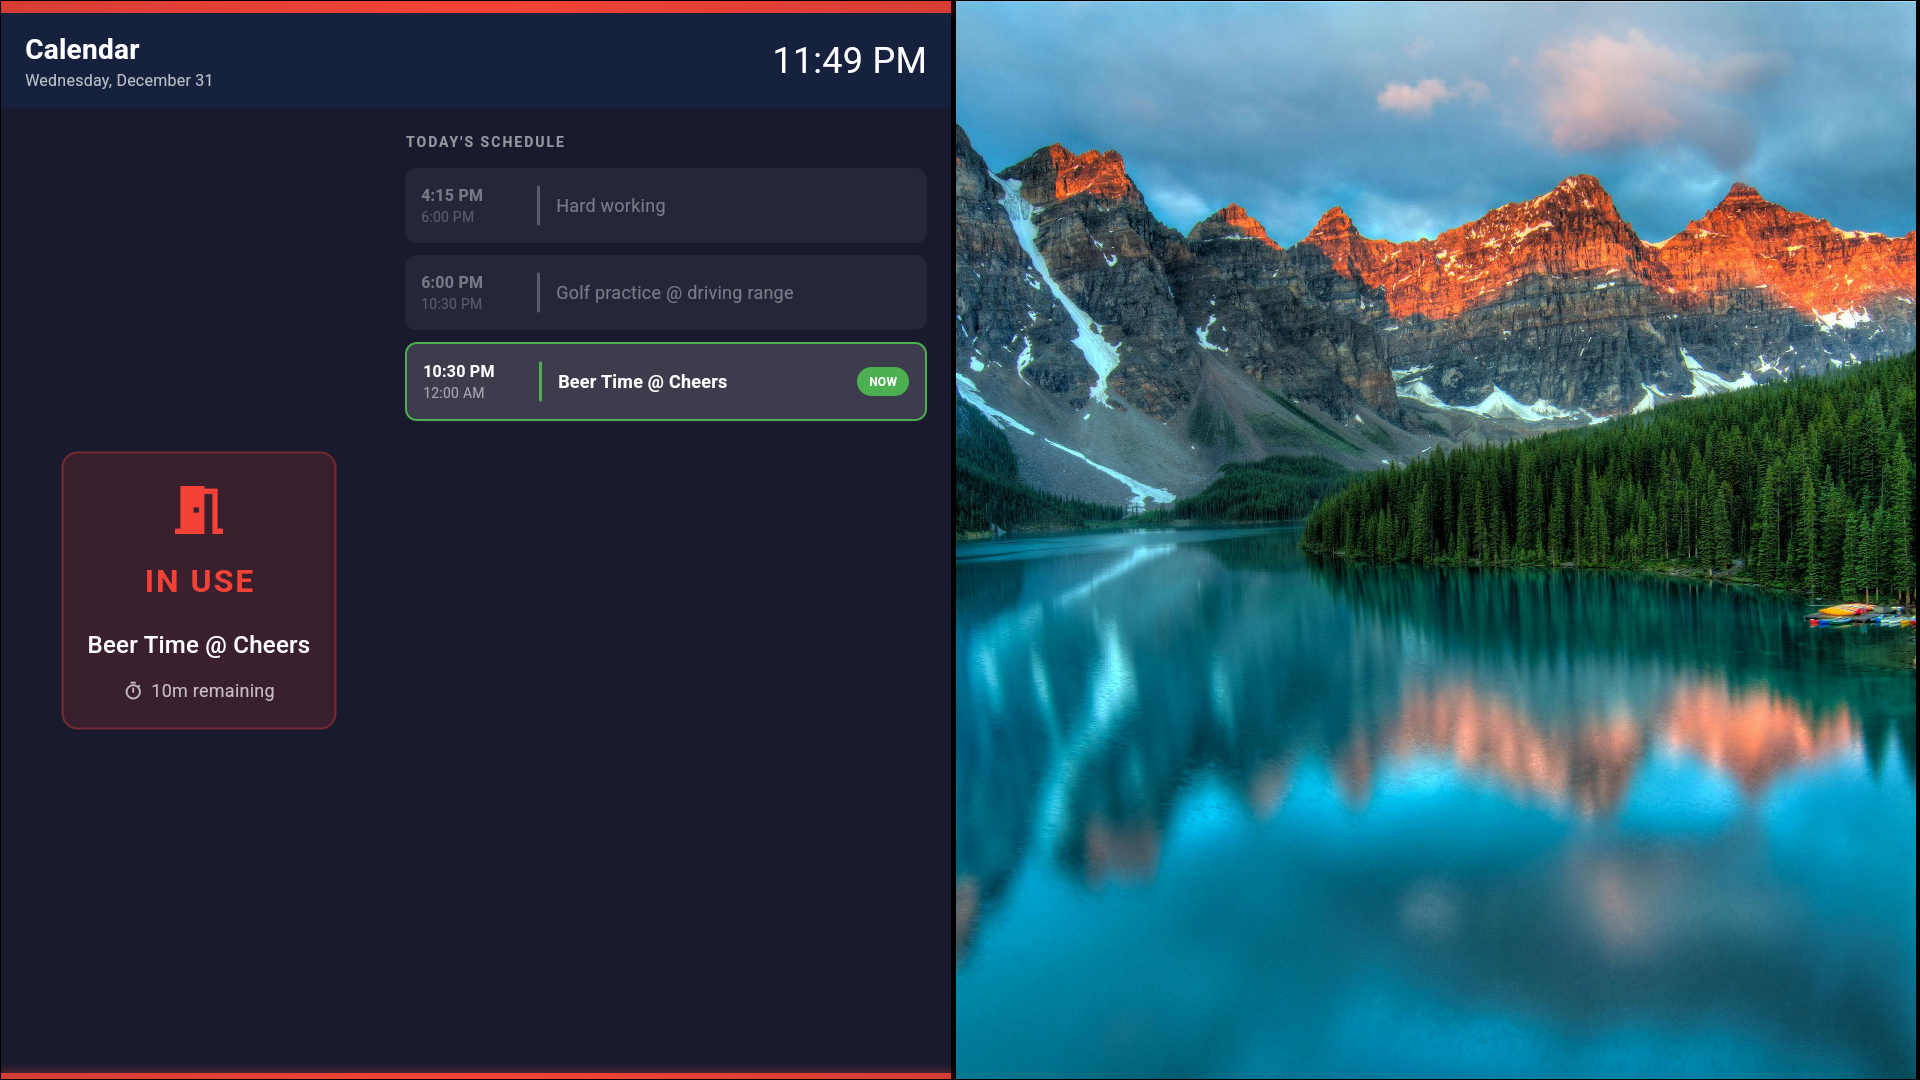The width and height of the screenshot is (1920, 1080).
Task: Select the Beer Time @ Cheers schedule row
Action: pos(642,382)
